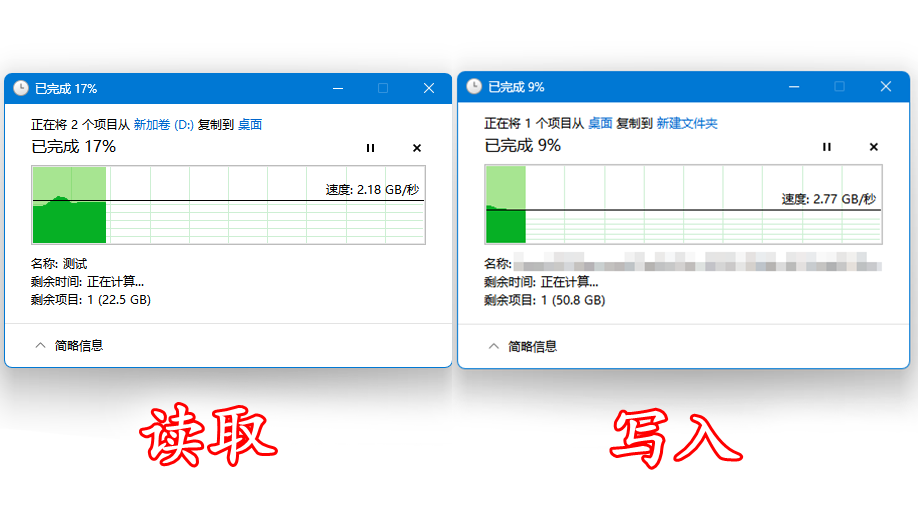Open the 桌面 source link in right dialog
918x516 pixels.
[600, 124]
